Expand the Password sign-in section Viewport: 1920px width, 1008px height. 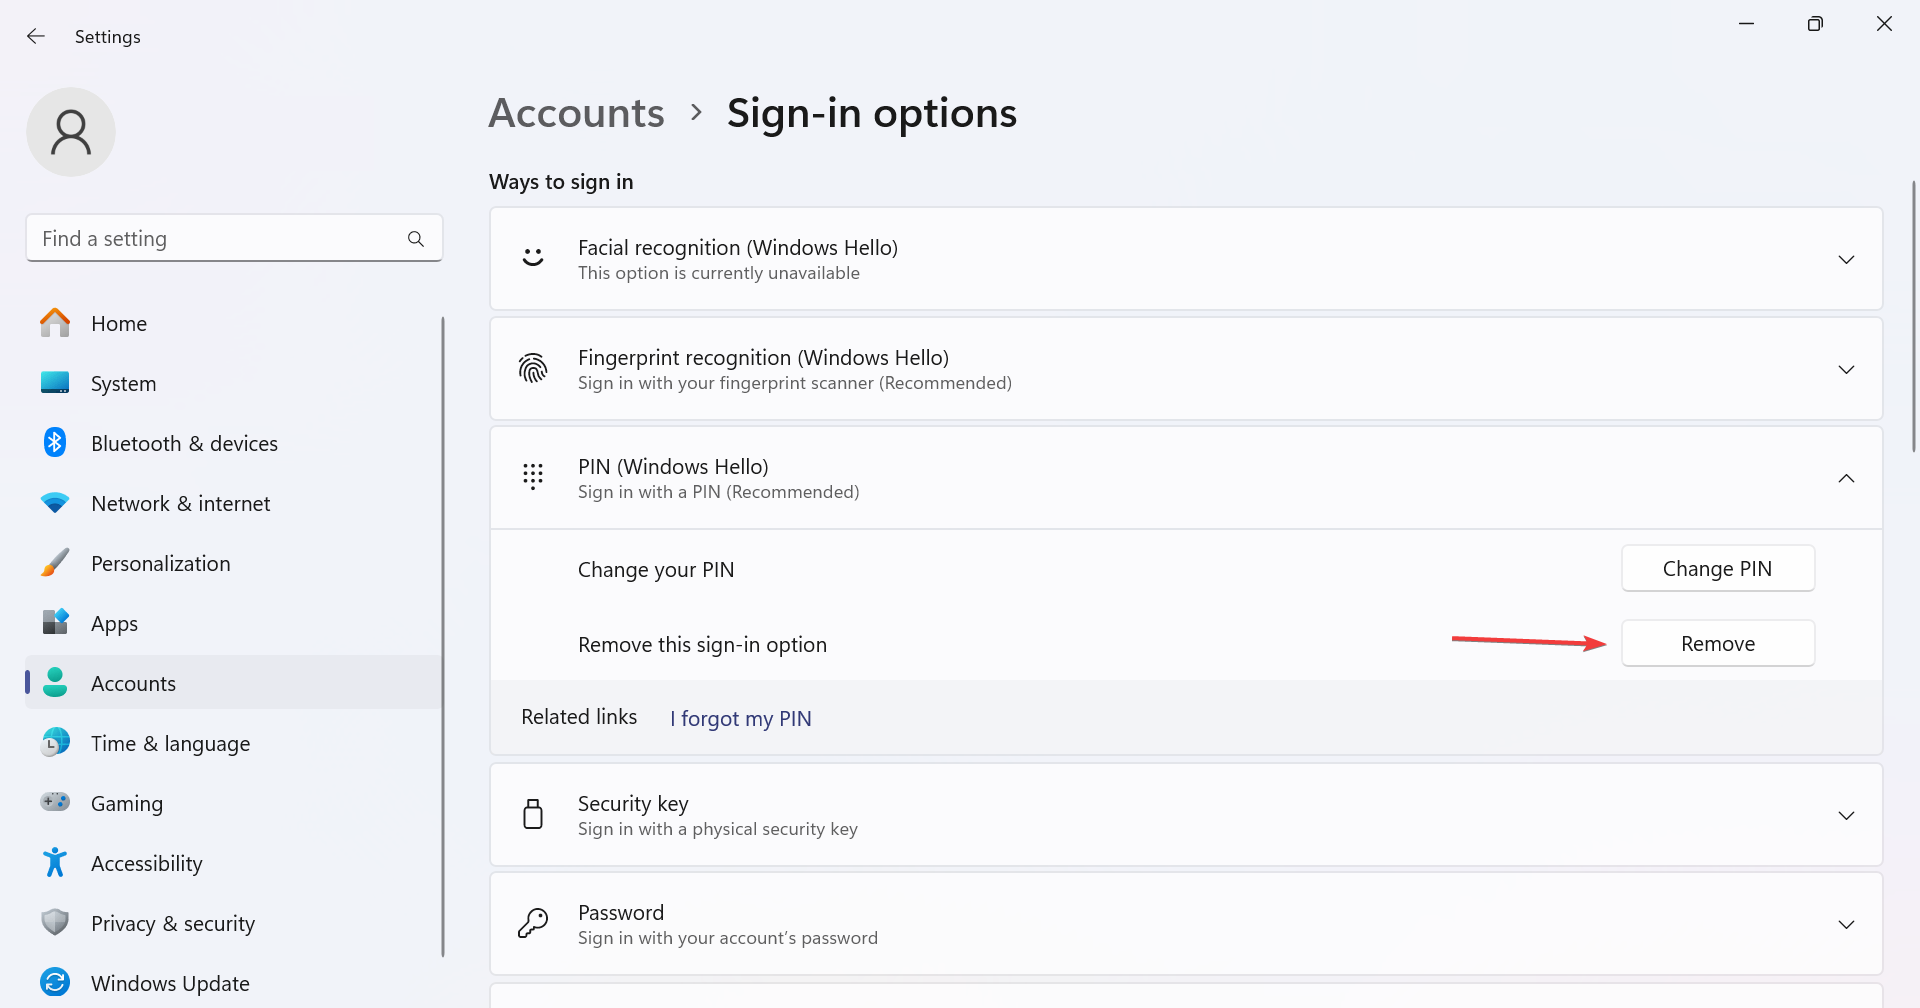(x=1846, y=925)
